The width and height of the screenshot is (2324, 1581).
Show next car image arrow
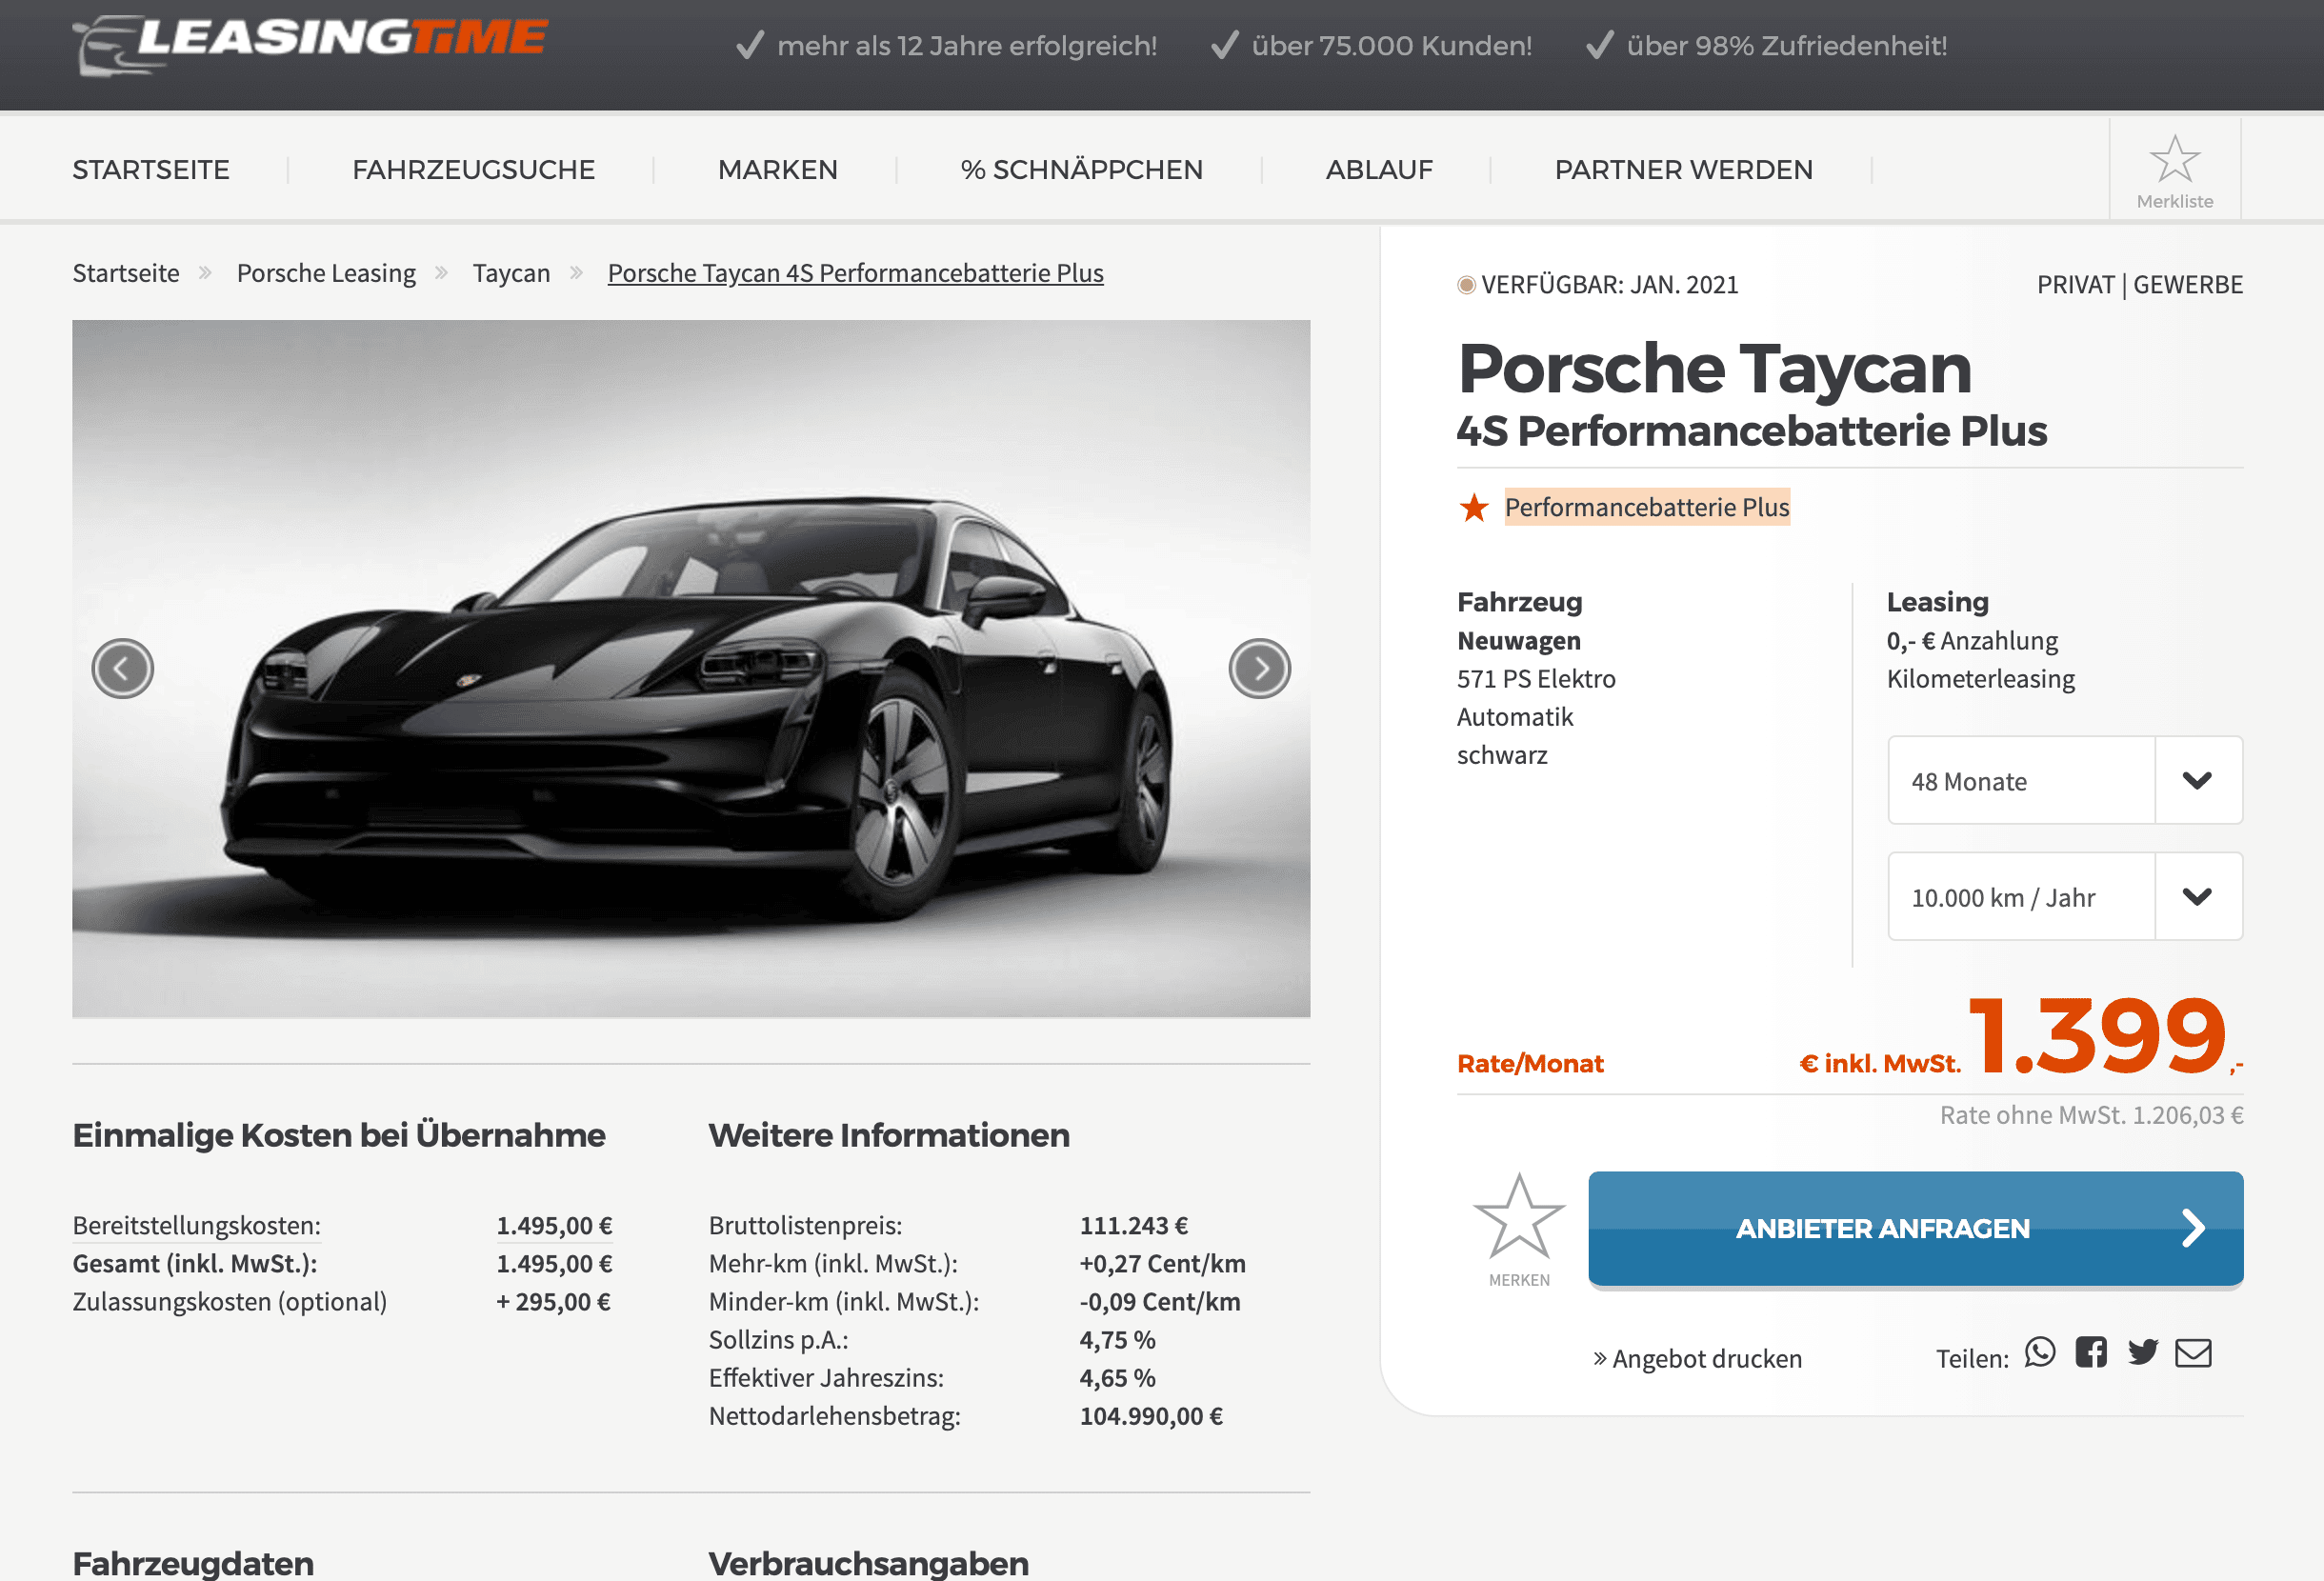[x=1259, y=668]
